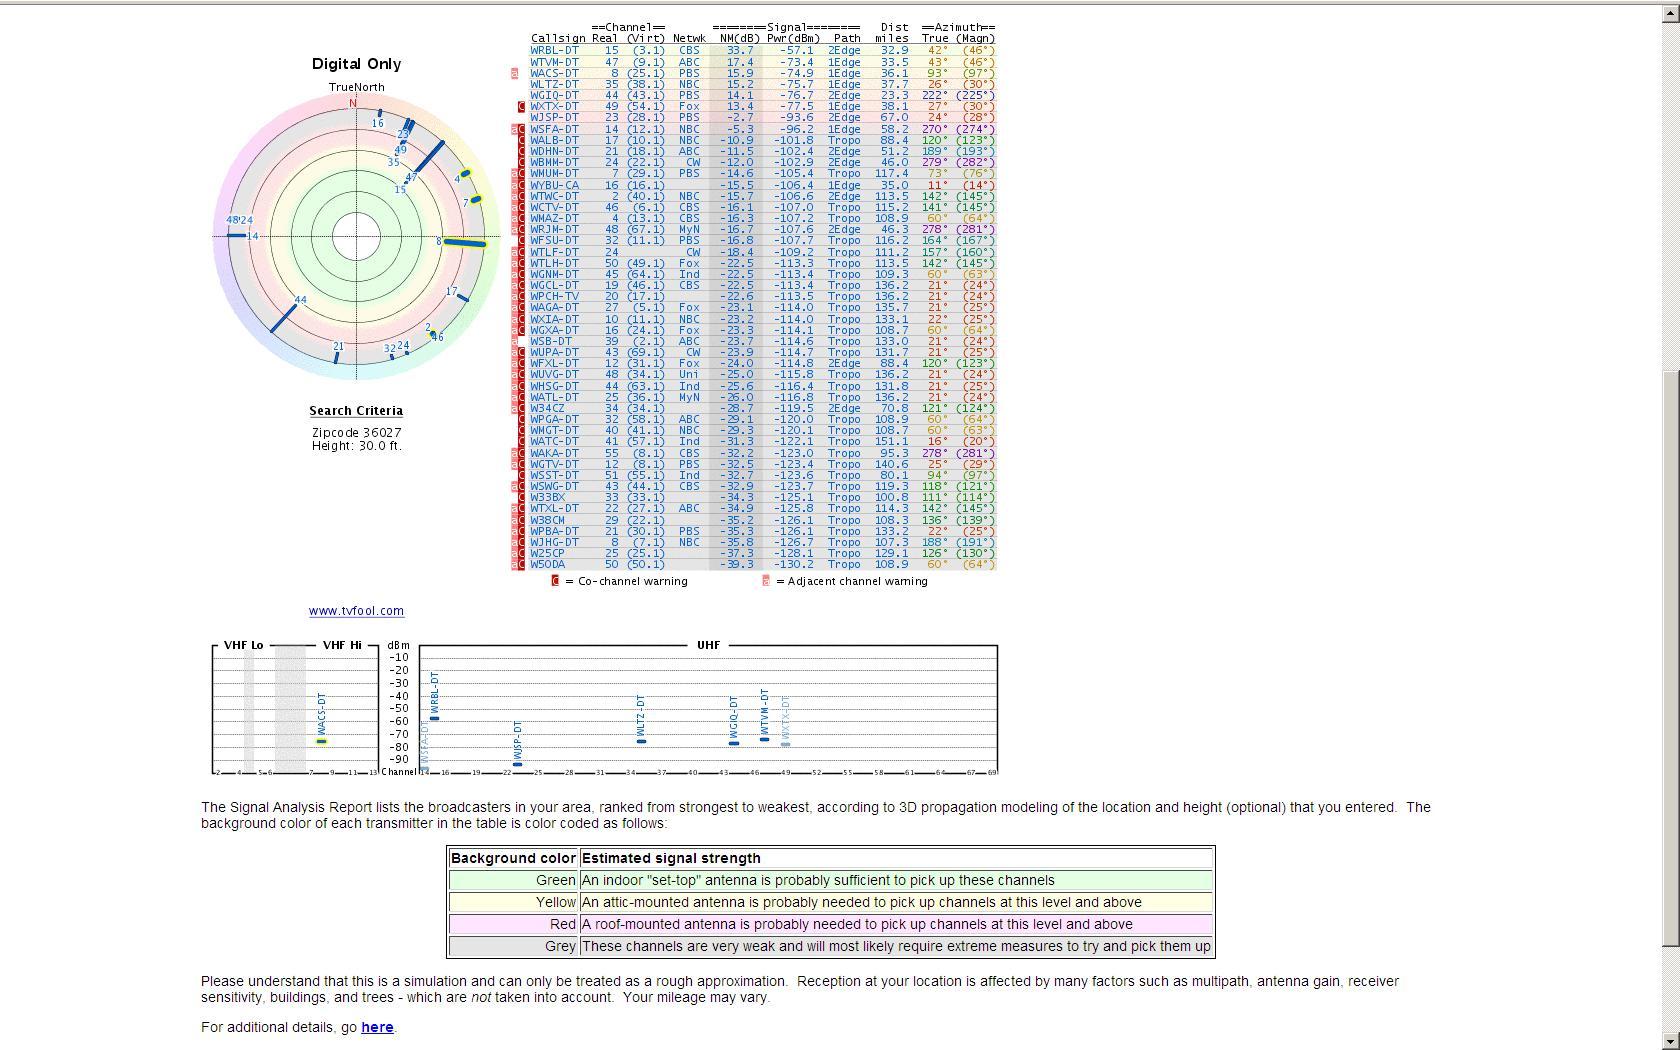Image resolution: width=1680 pixels, height=1050 pixels.
Task: Click the 'TrueNorth' label above radar plot
Action: point(356,87)
